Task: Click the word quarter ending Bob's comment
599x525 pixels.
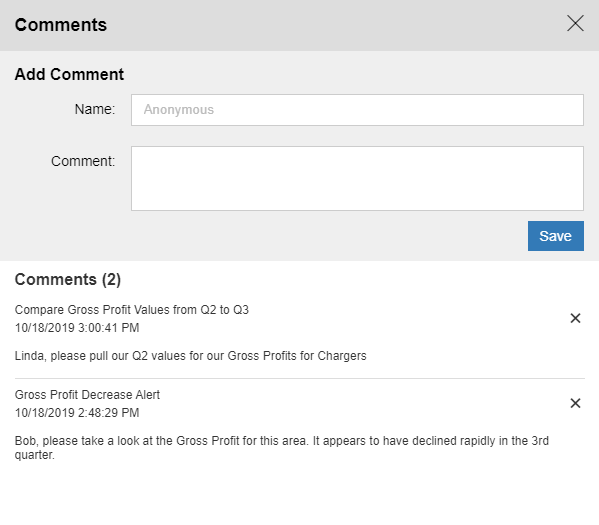Action: coord(34,455)
